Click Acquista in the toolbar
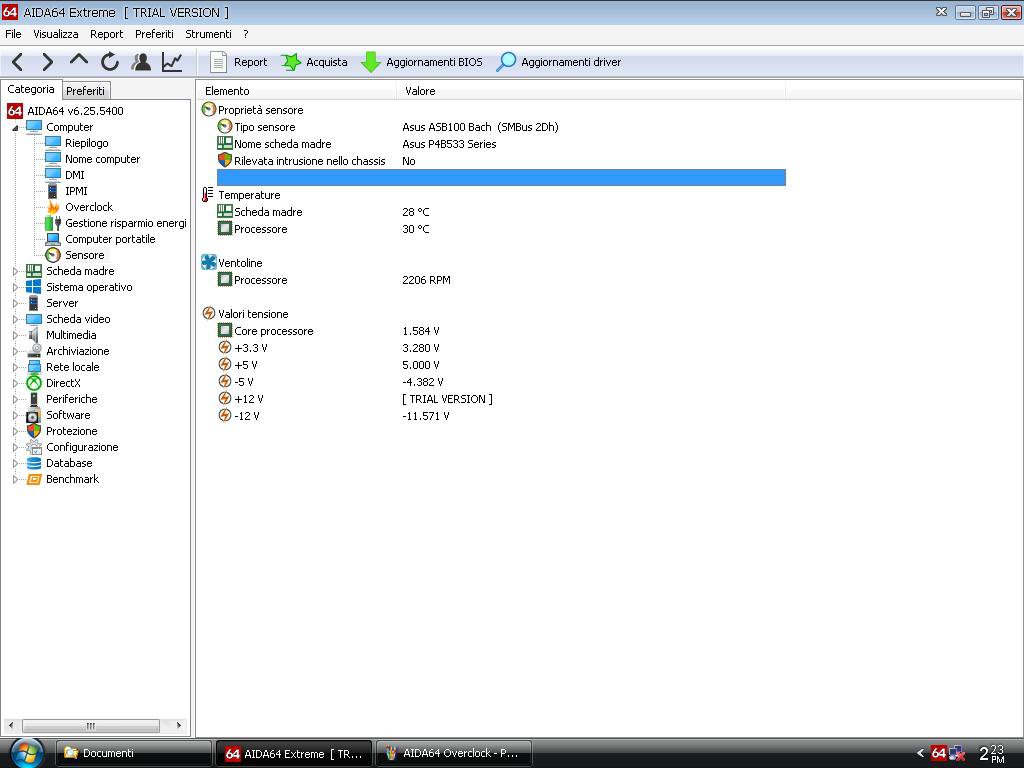 (x=315, y=62)
